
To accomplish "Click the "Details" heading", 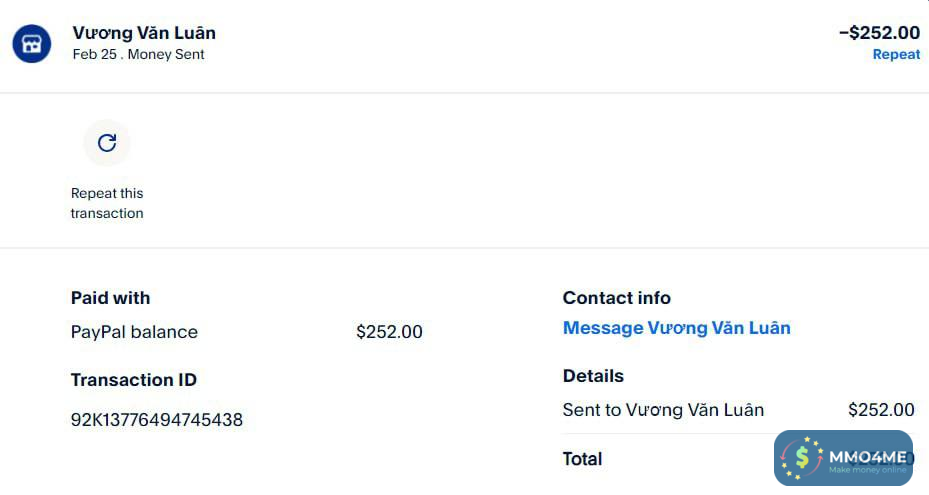I will coord(593,376).
